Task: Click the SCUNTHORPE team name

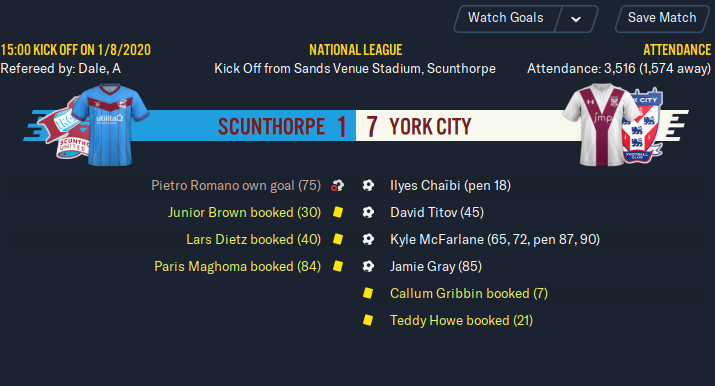Action: point(271,127)
